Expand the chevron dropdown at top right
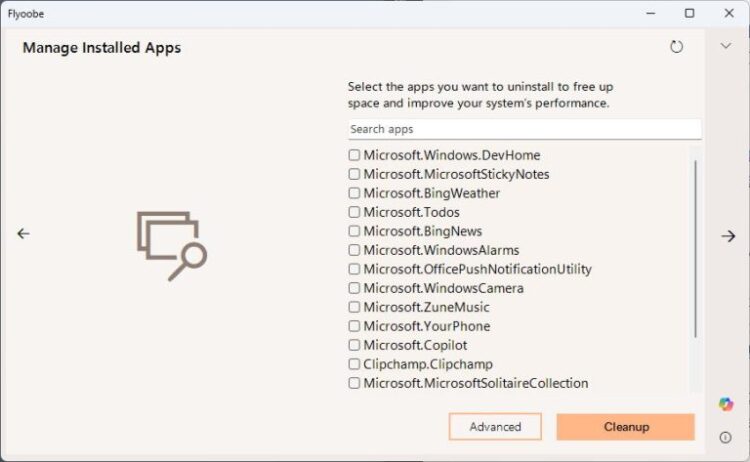 pyautogui.click(x=726, y=46)
